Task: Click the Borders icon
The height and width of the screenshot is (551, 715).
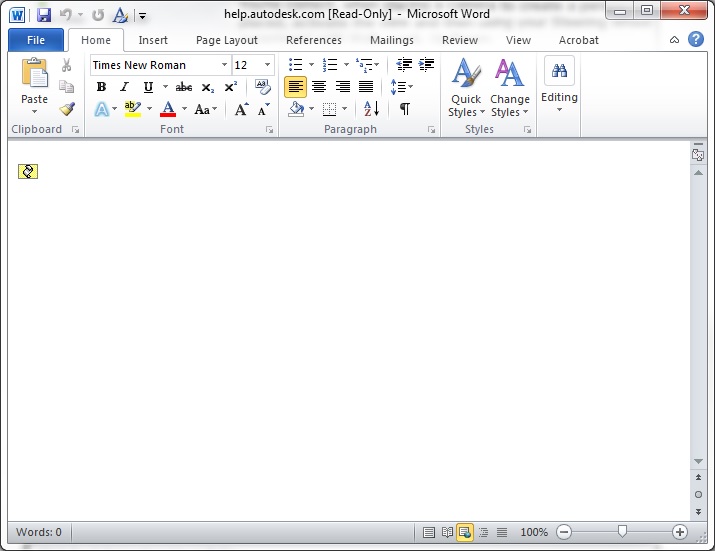Action: (x=329, y=109)
